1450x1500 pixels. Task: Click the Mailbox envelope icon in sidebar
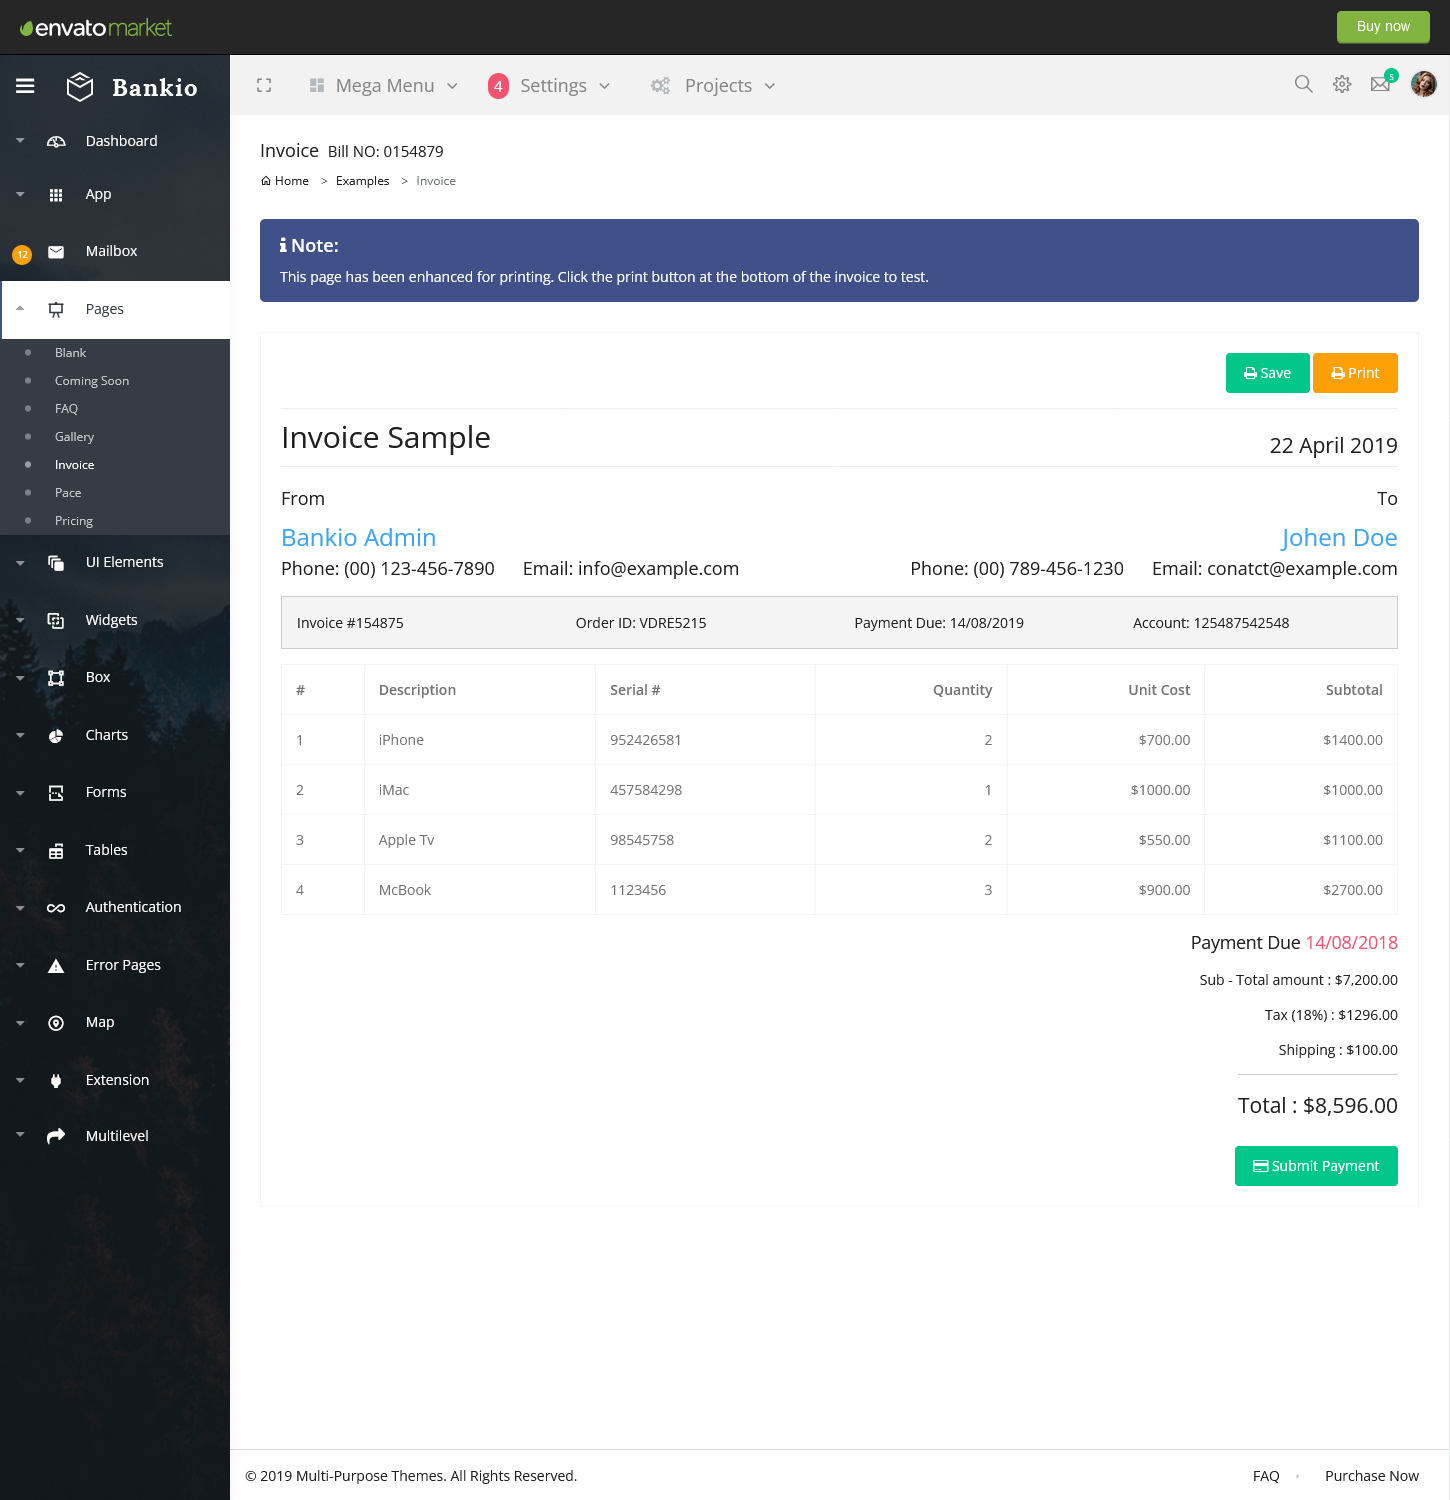click(x=56, y=252)
